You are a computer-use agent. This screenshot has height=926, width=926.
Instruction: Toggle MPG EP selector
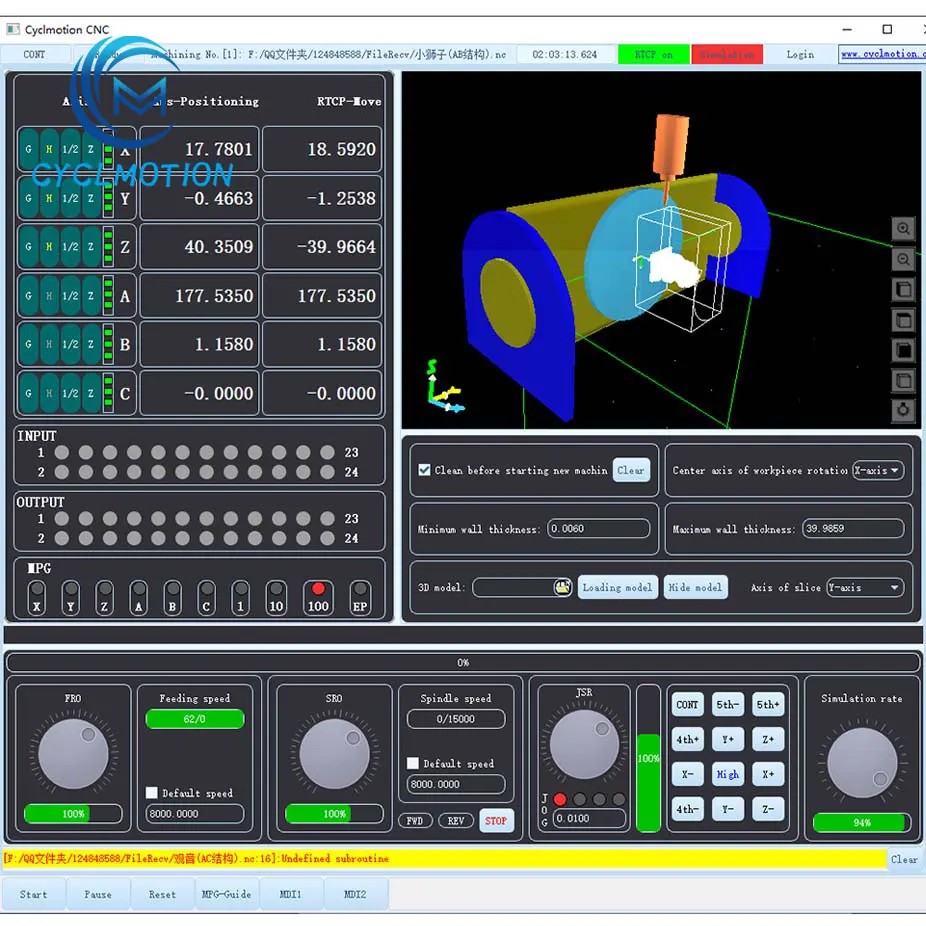(360, 598)
